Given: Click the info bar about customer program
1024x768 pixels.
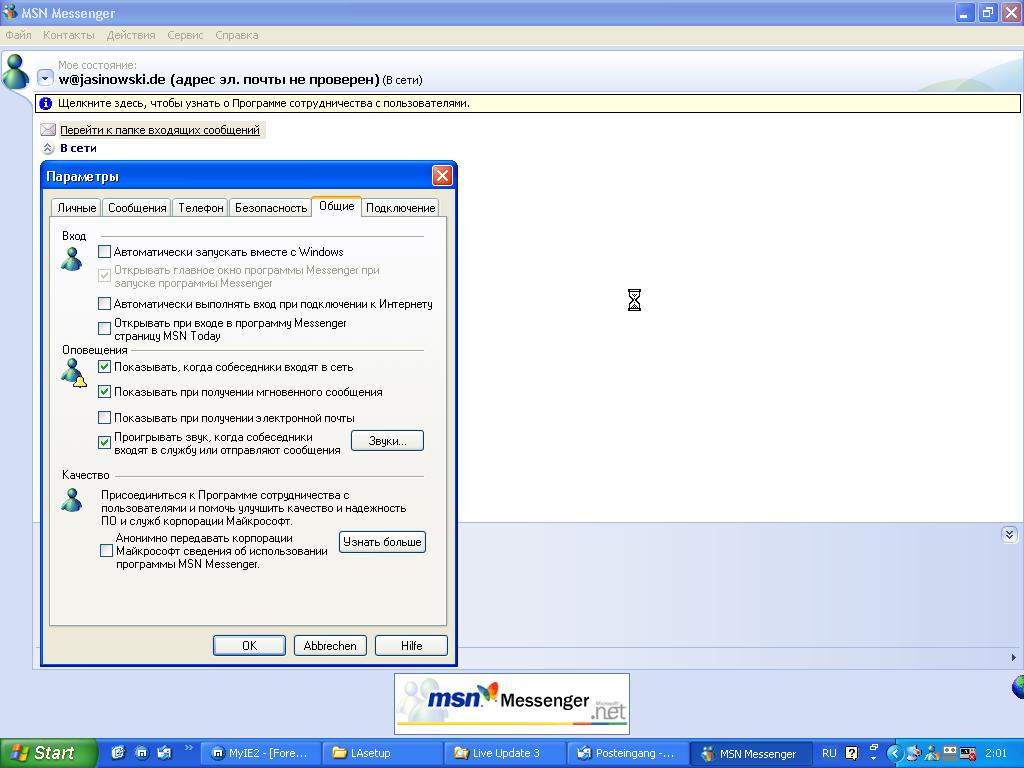Looking at the screenshot, I should pyautogui.click(x=528, y=103).
